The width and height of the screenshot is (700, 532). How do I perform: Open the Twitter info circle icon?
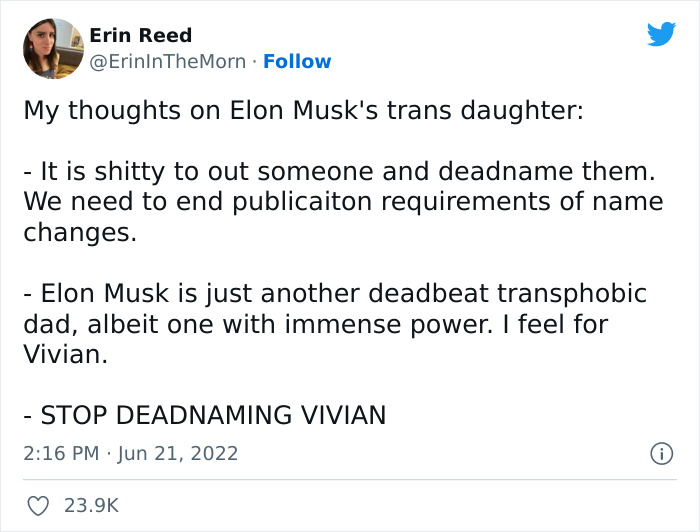click(660, 453)
